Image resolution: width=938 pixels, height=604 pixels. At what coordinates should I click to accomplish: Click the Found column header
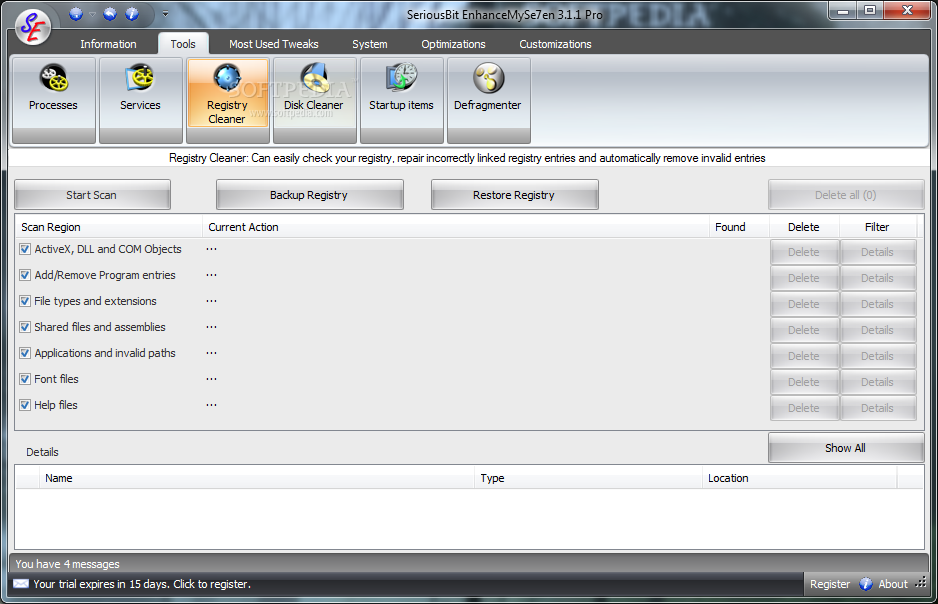click(739, 227)
